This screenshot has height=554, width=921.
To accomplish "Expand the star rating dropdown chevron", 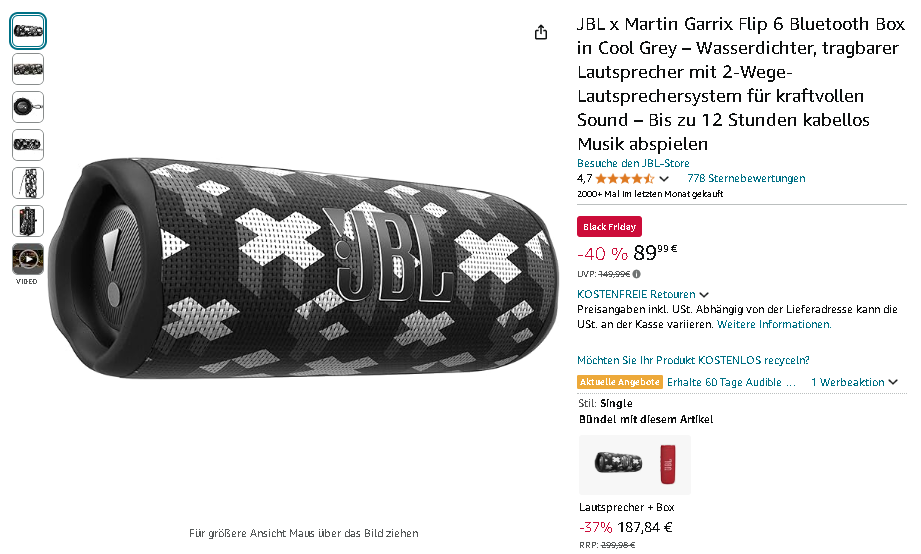I will click(x=664, y=179).
